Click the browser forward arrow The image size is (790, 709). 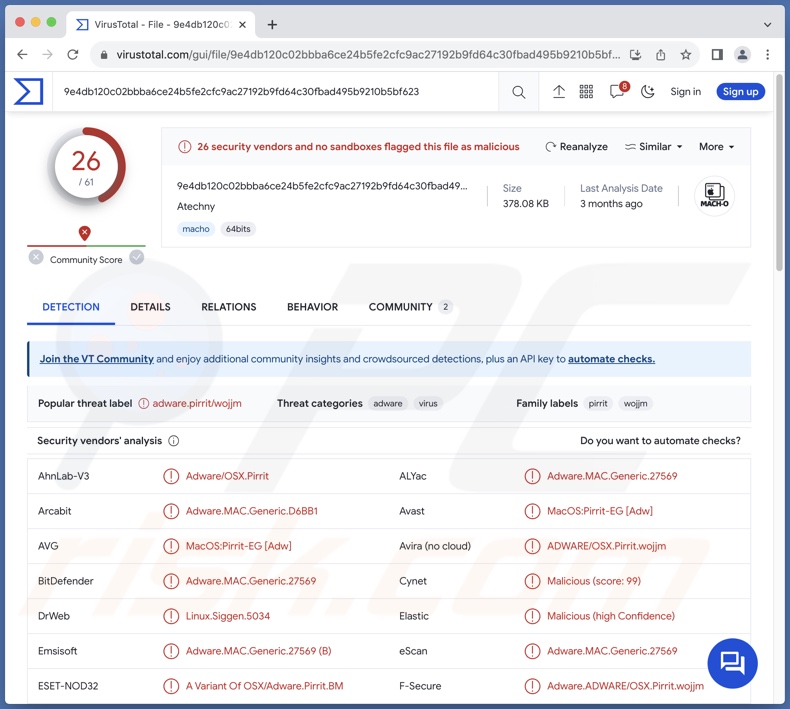click(x=47, y=54)
